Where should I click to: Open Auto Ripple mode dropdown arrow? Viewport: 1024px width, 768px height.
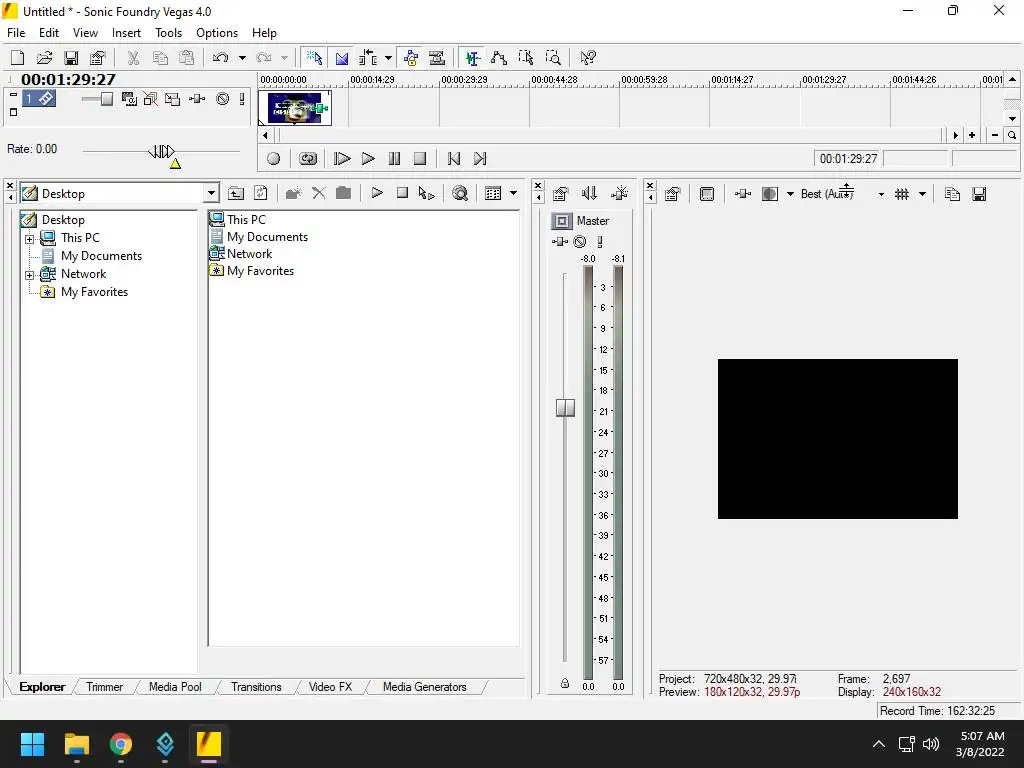tap(388, 58)
